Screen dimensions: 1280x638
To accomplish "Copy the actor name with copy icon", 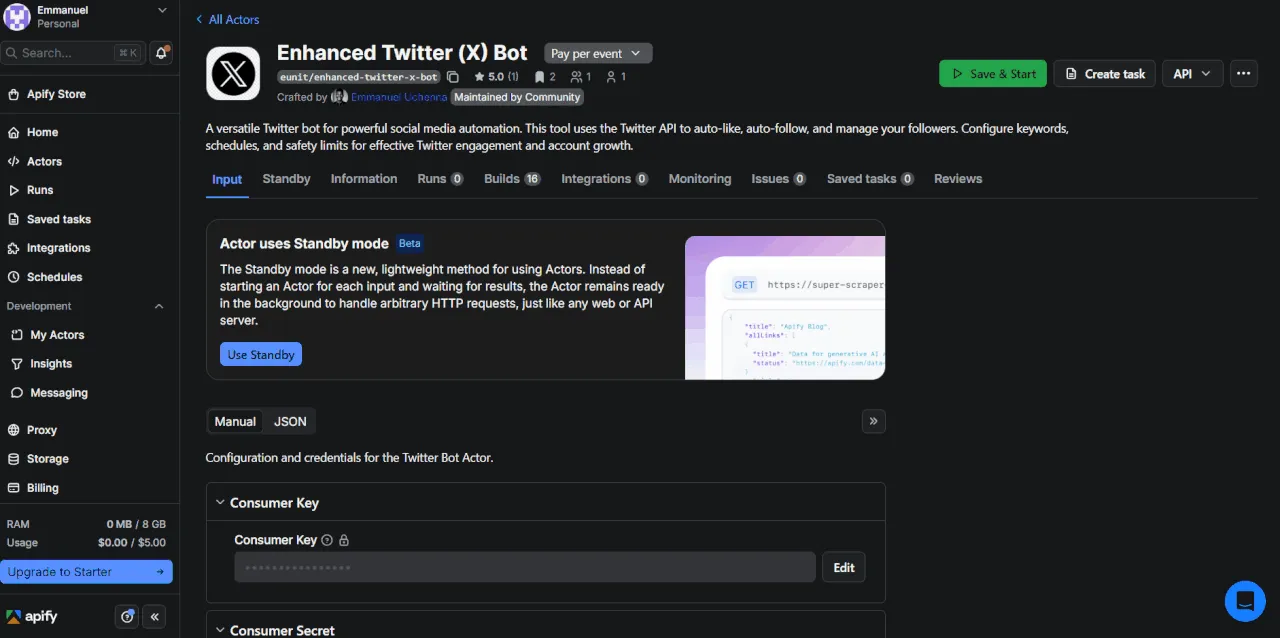I will (453, 77).
